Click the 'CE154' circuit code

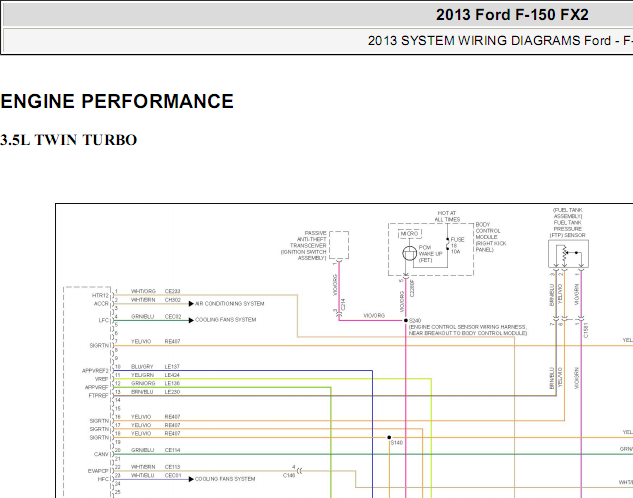point(172,450)
